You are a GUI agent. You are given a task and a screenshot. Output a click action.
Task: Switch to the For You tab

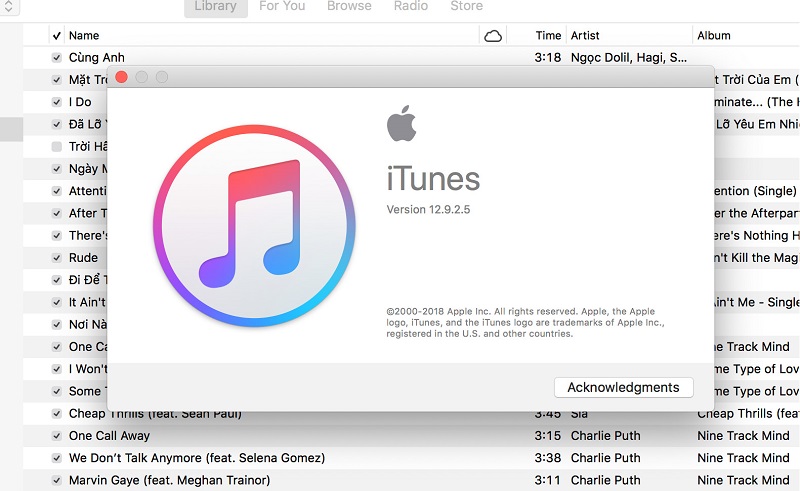pyautogui.click(x=282, y=6)
